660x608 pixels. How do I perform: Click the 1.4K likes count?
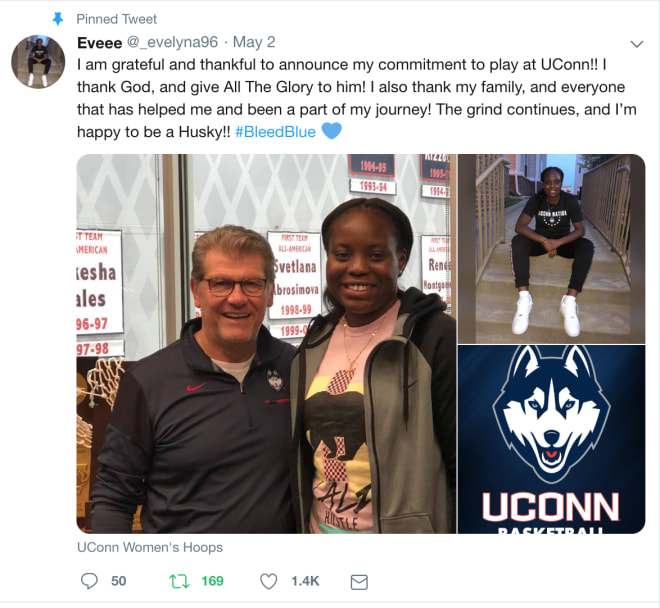(305, 581)
